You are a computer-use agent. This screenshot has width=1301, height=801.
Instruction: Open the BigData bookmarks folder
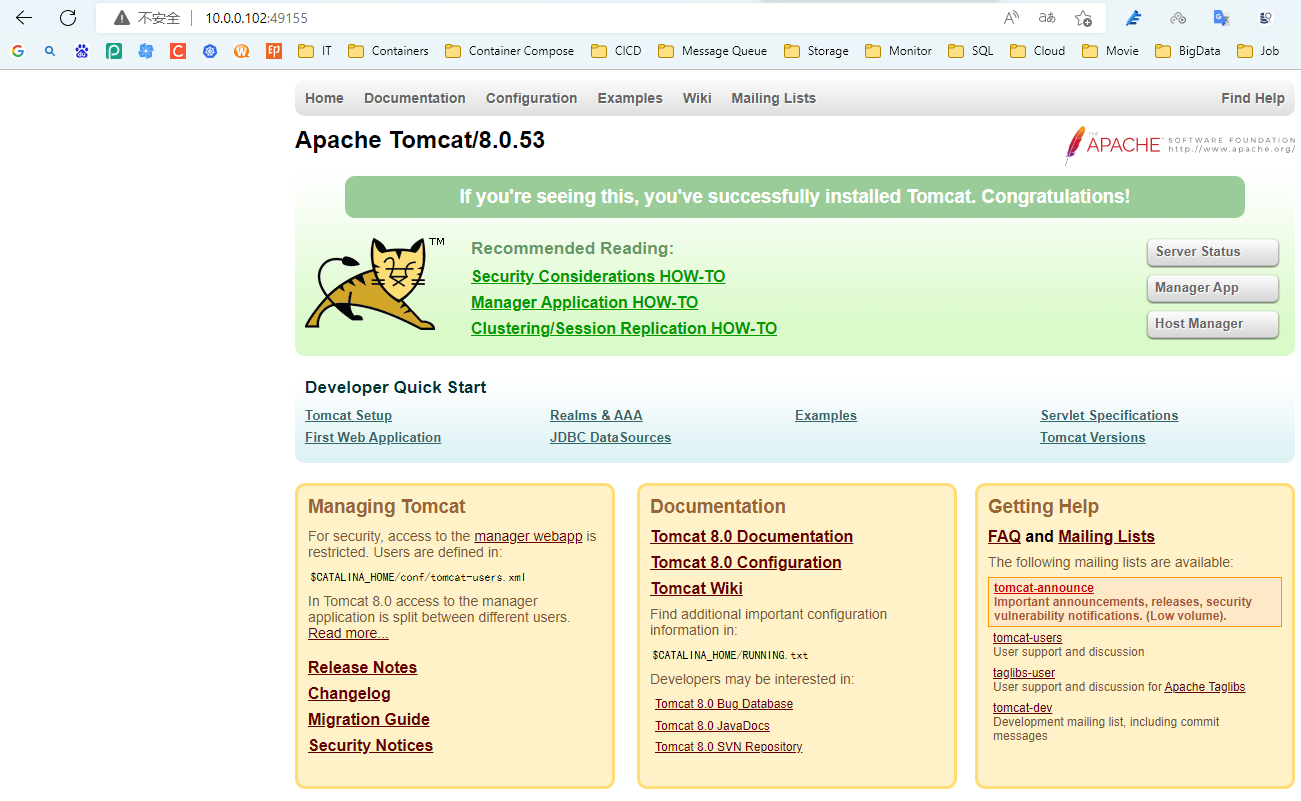pos(1188,51)
